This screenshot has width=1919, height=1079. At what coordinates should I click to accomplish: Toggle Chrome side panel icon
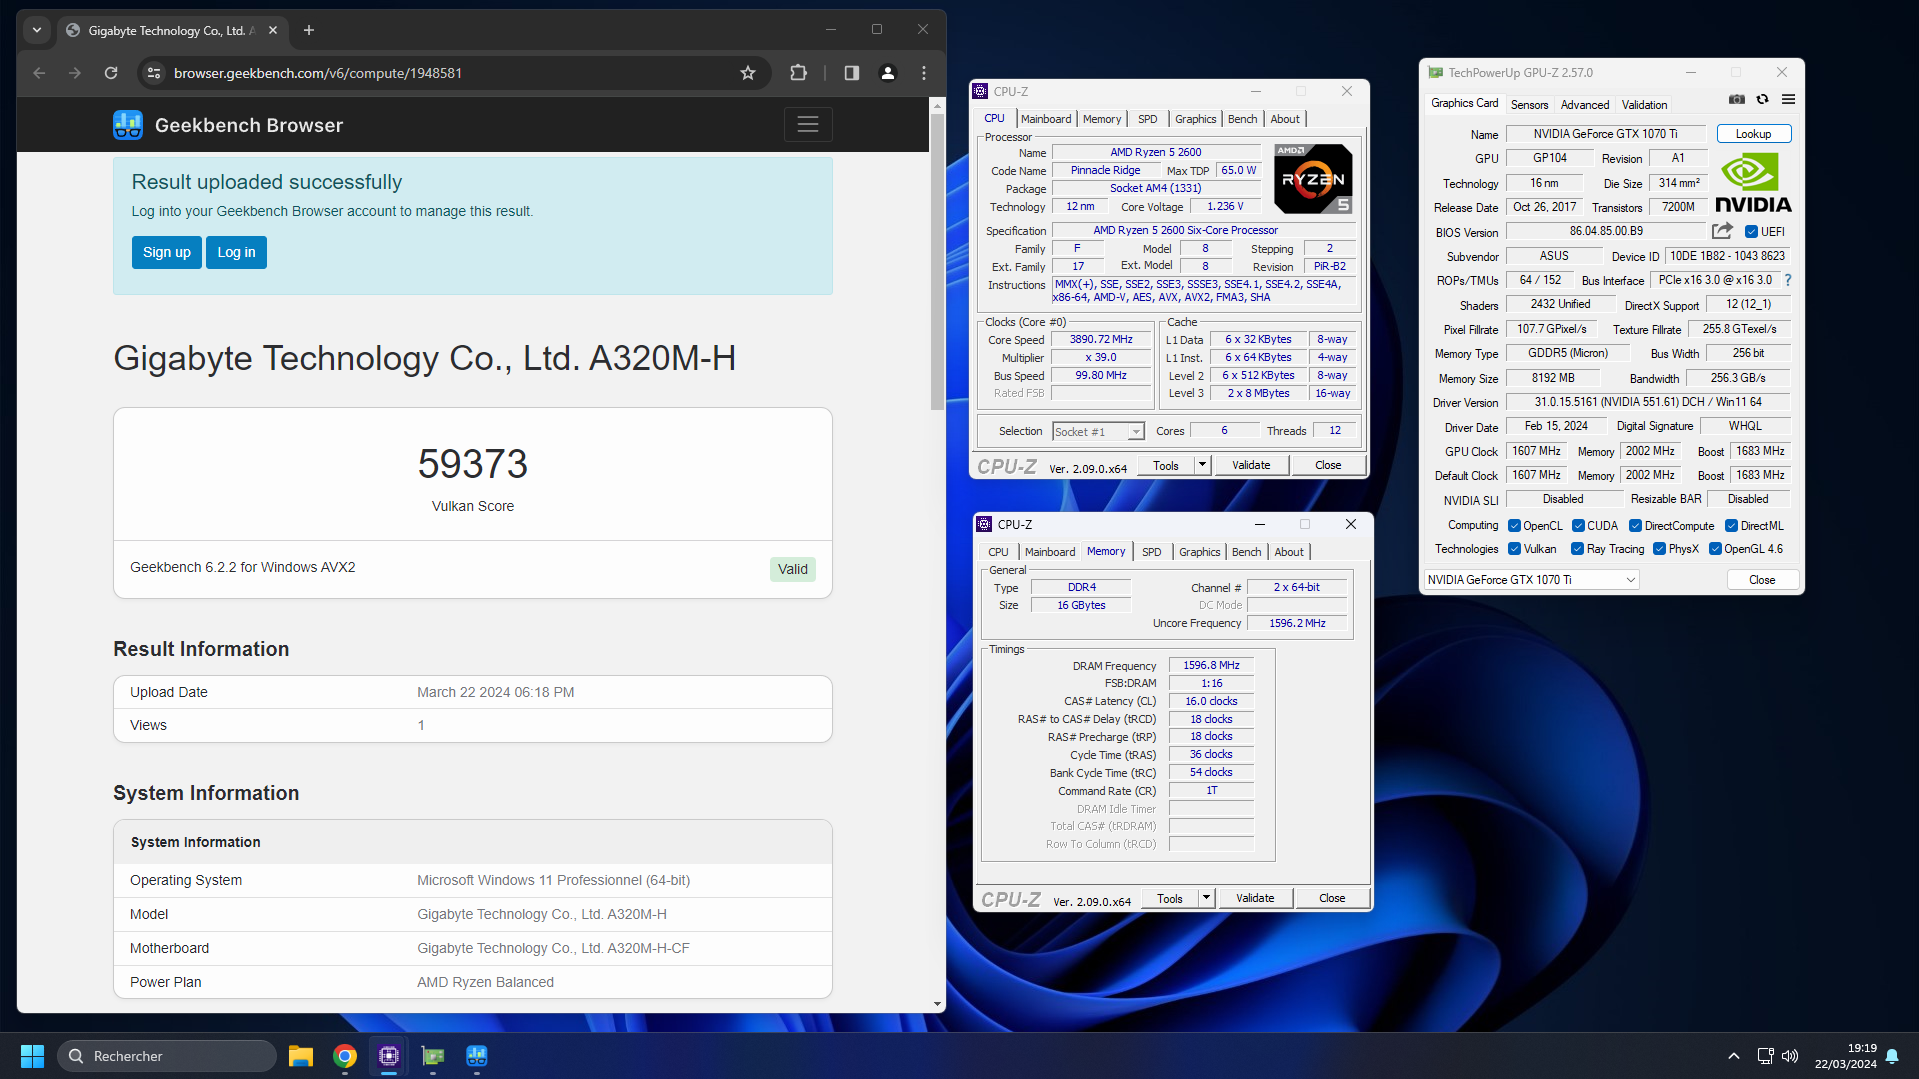click(x=852, y=73)
